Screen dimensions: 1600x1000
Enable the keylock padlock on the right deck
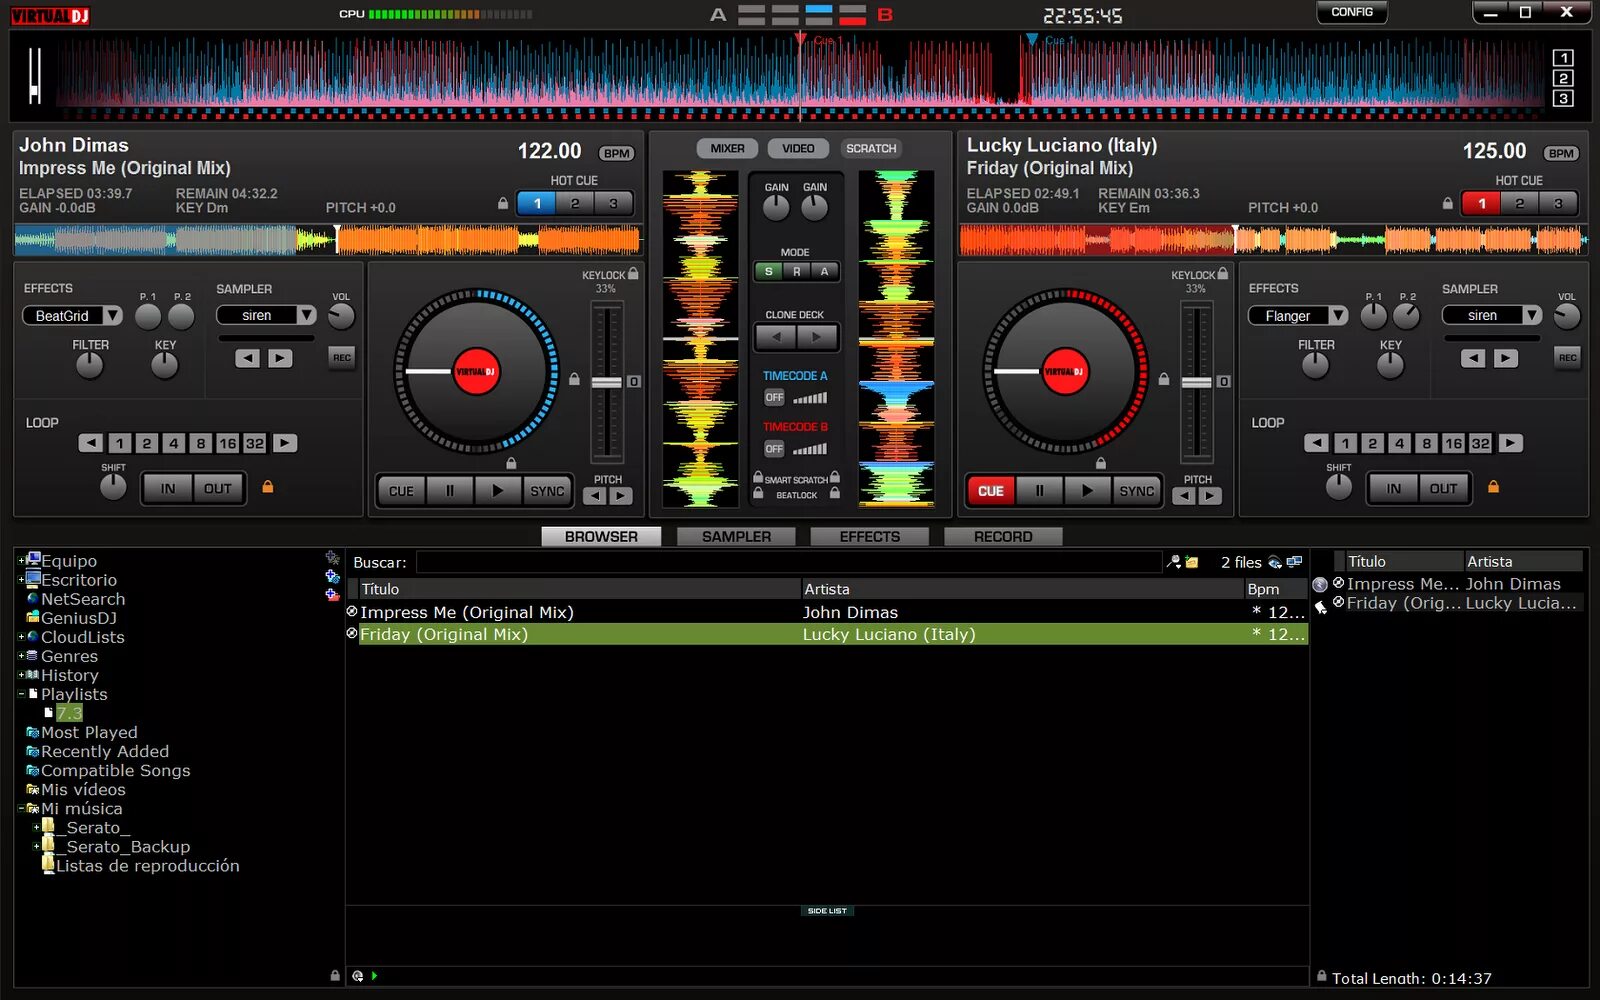click(1222, 274)
